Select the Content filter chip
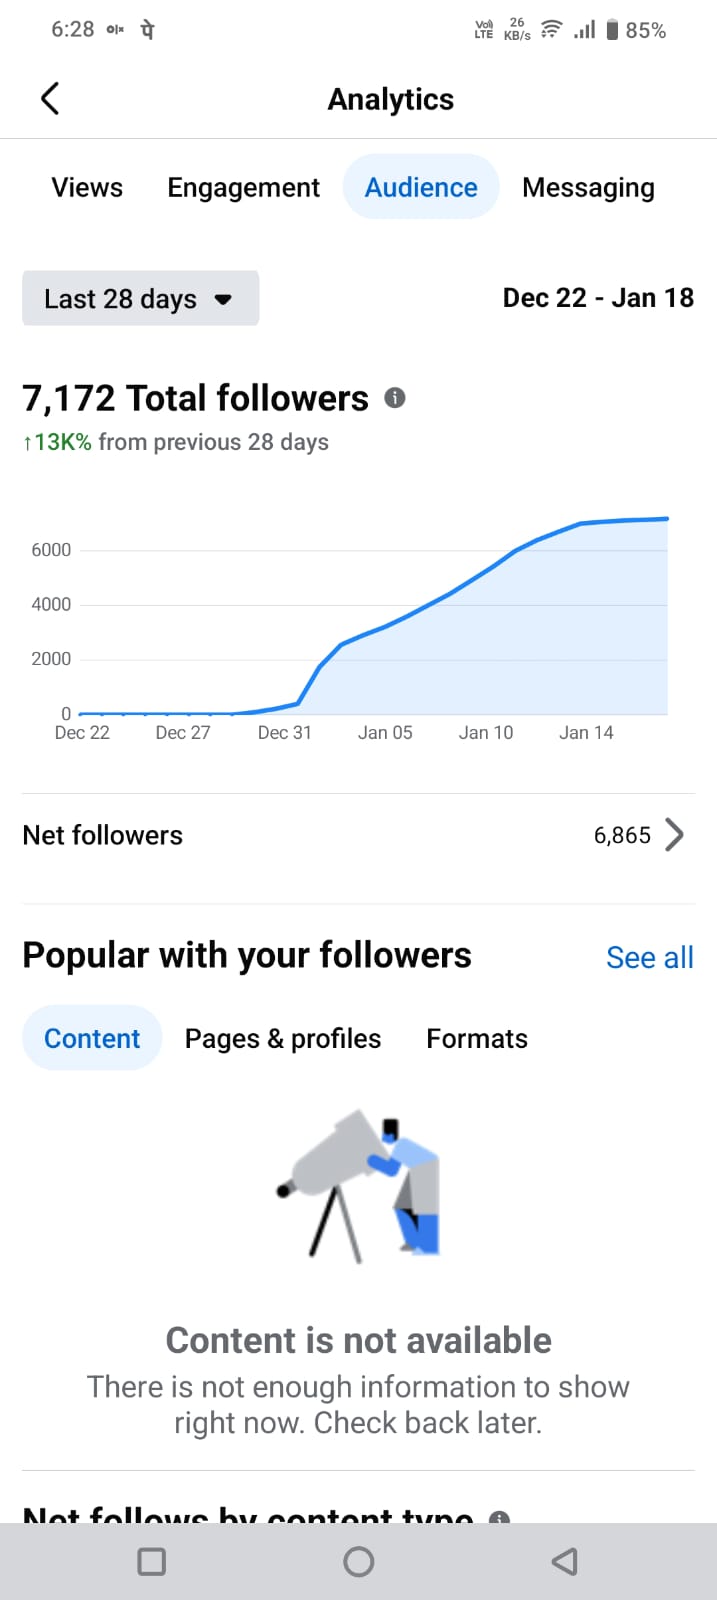 coord(92,1039)
